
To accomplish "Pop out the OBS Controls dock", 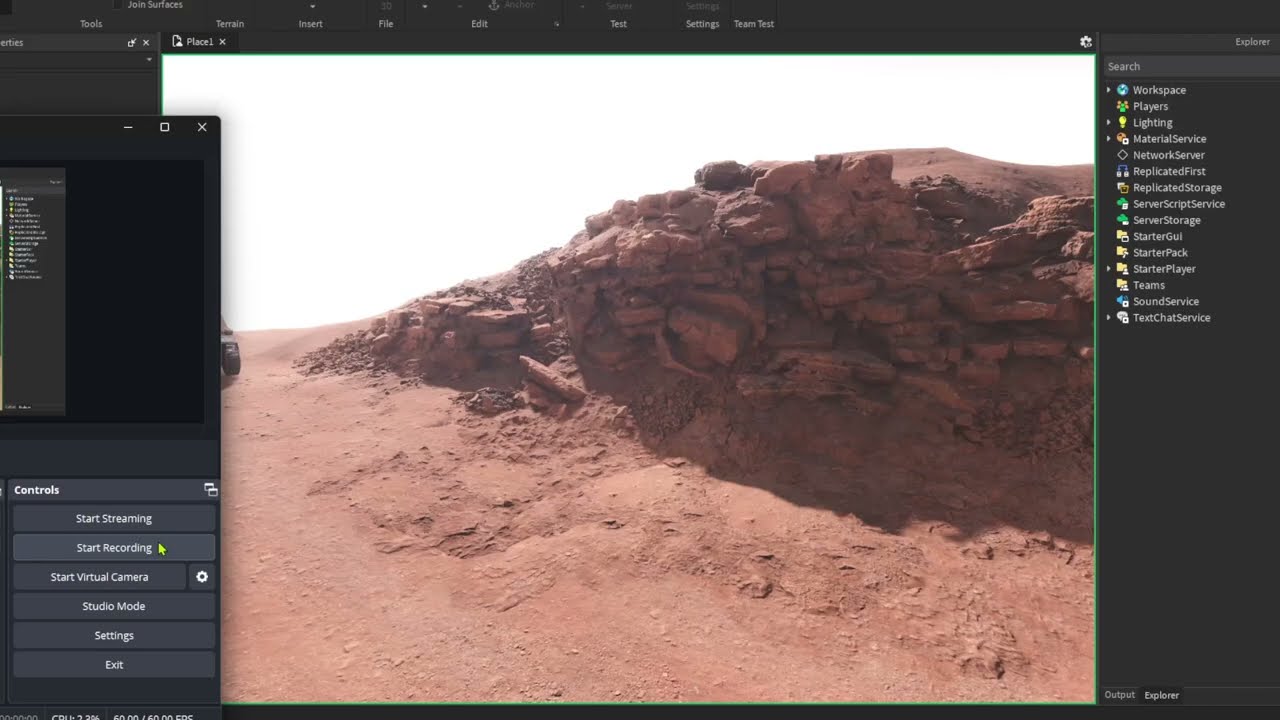I will pos(210,490).
